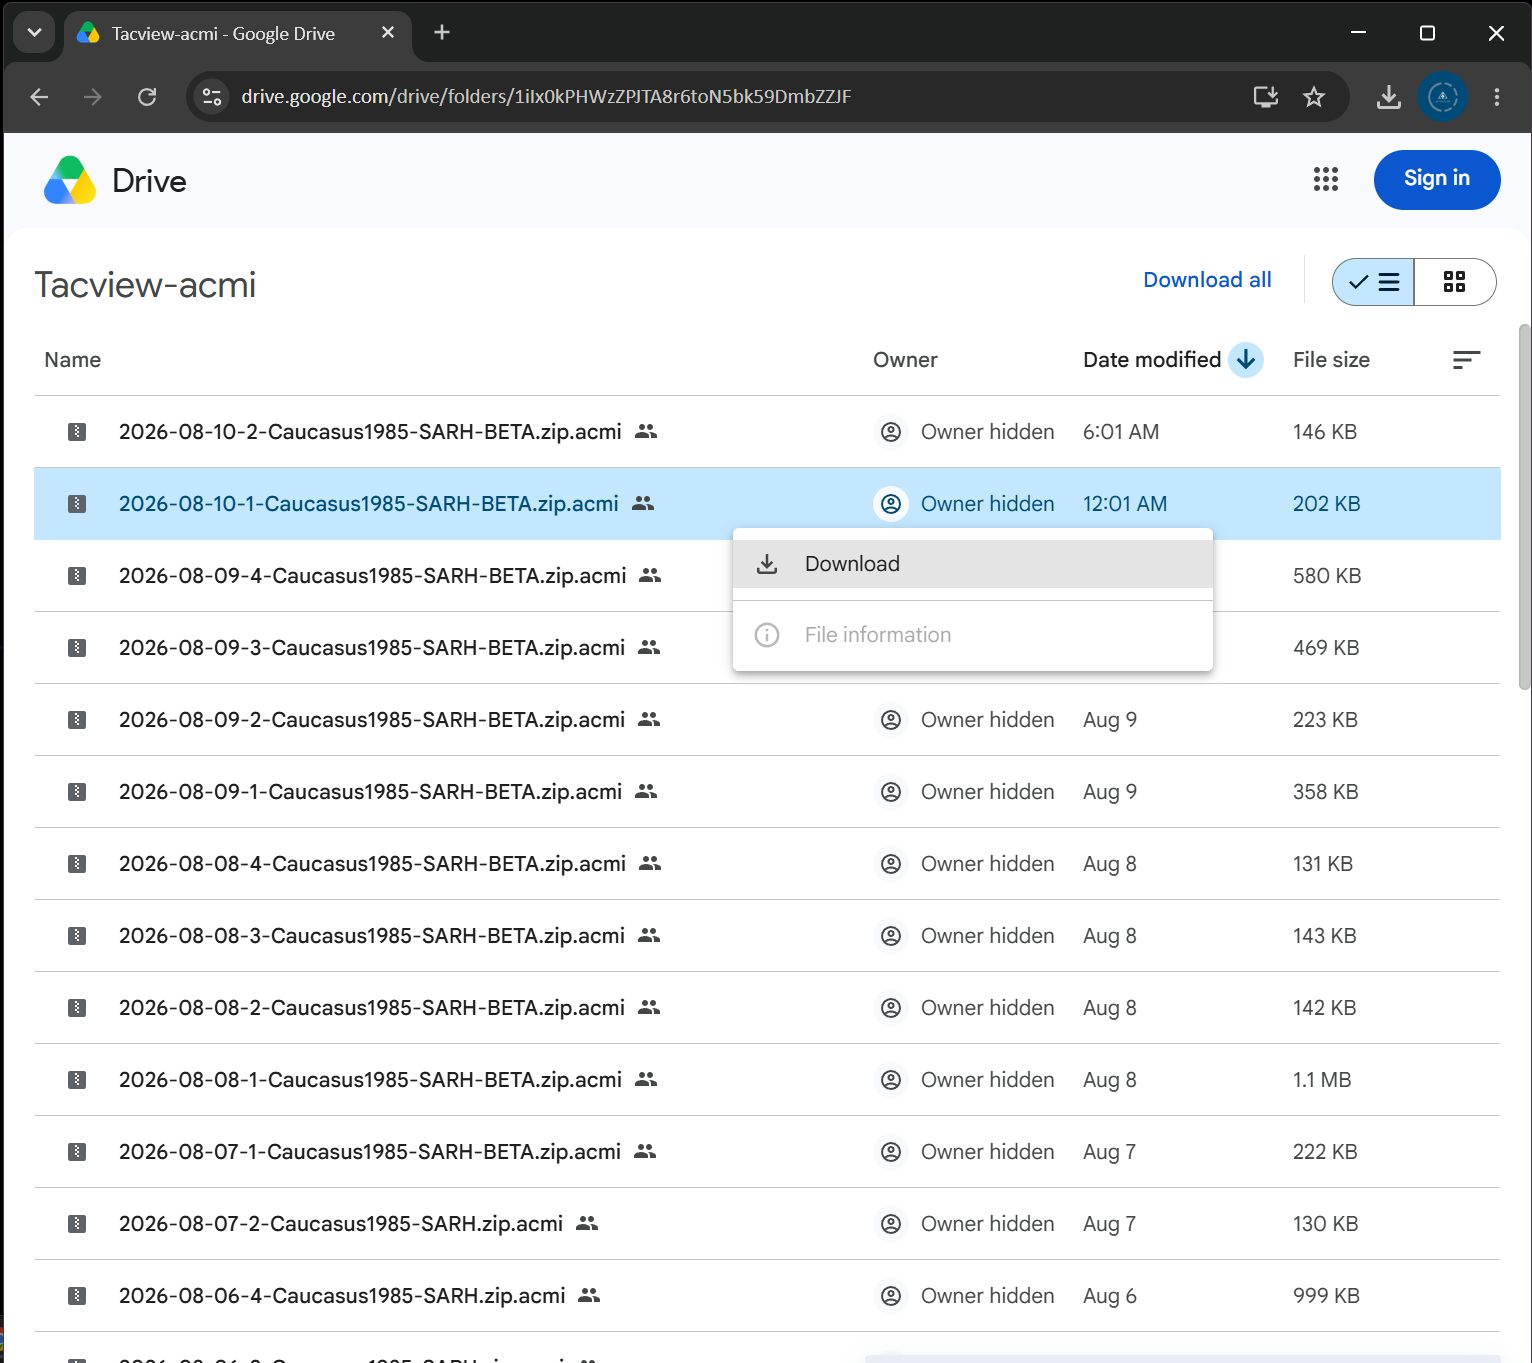
Task: Click the Google Drive logo
Action: 70,181
